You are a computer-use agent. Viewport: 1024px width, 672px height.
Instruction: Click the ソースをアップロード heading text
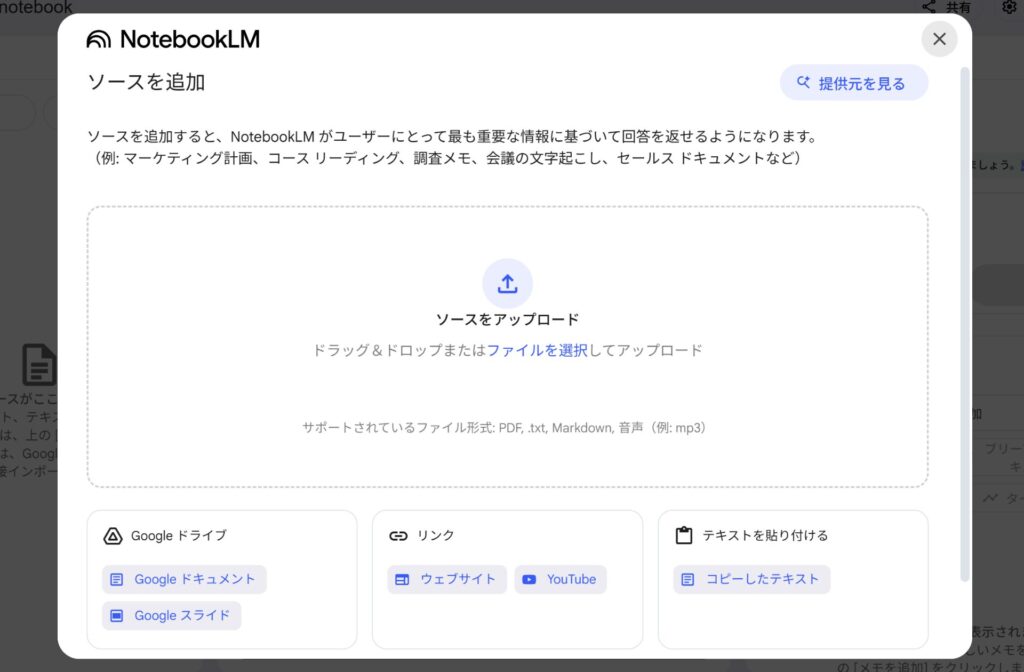pos(507,319)
